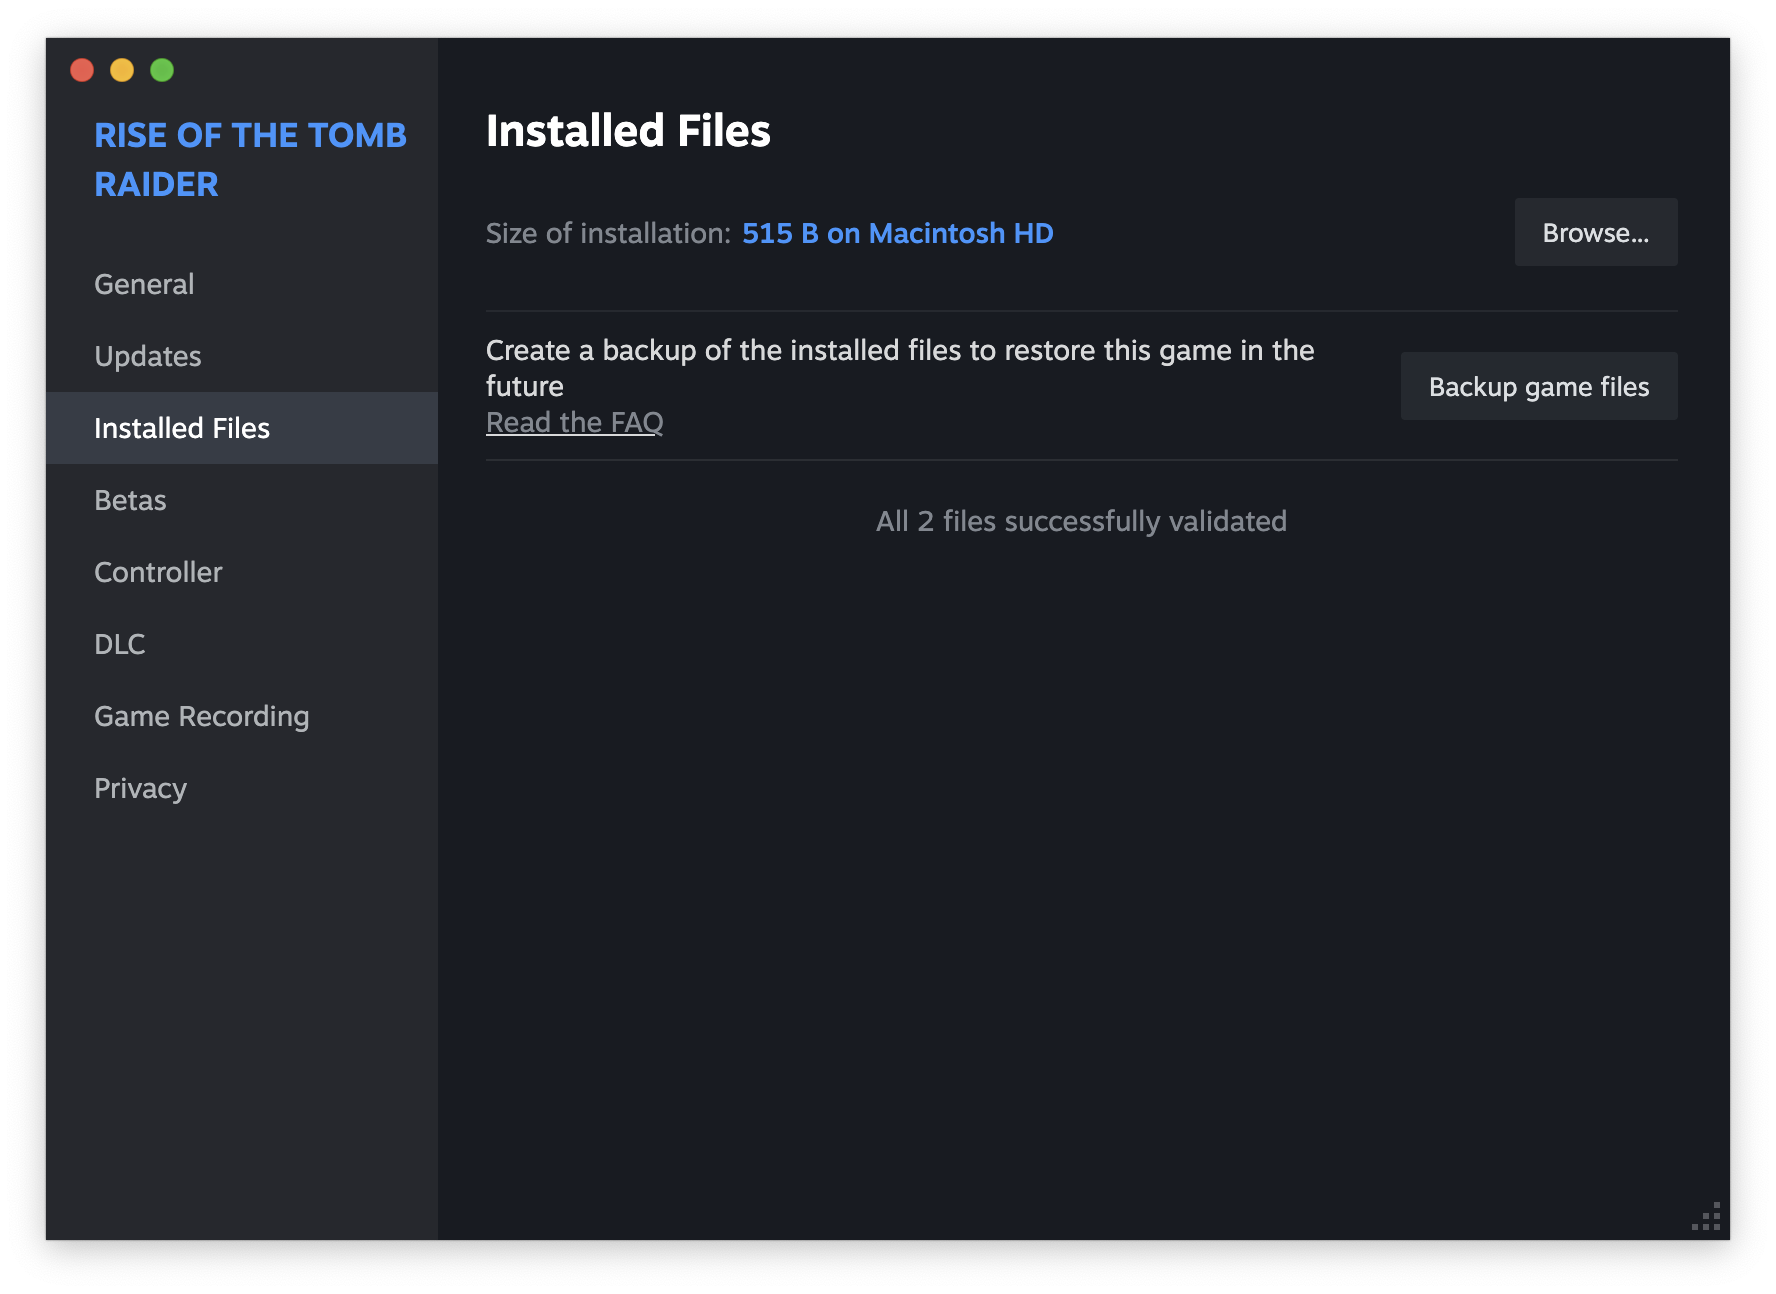The height and width of the screenshot is (1294, 1776).
Task: Open the General settings tab
Action: [x=144, y=284]
